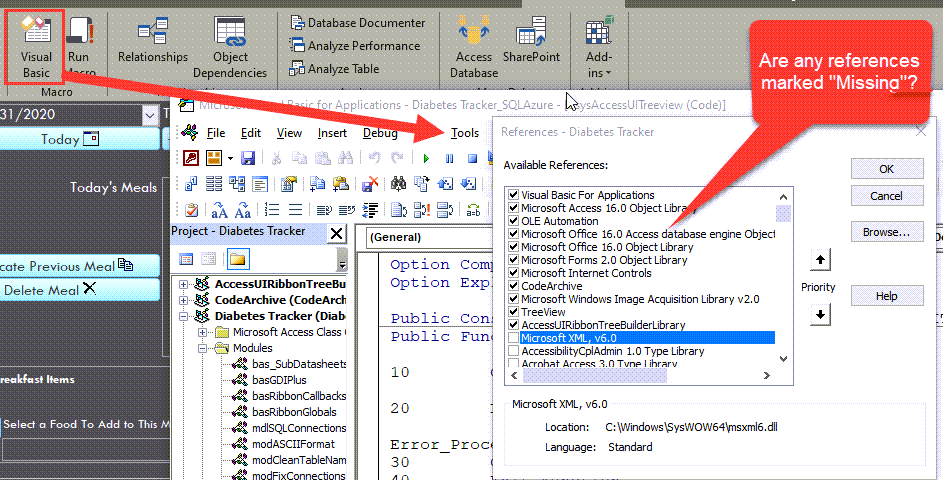
Task: Open the (General) object combo box
Action: (428, 238)
